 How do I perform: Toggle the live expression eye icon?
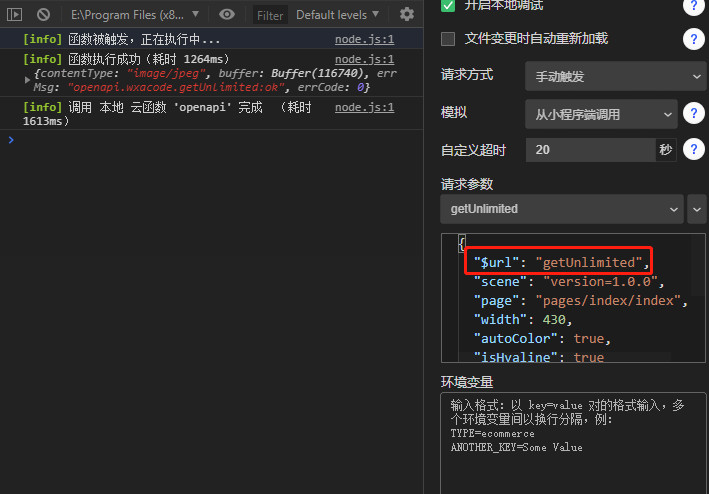(227, 14)
